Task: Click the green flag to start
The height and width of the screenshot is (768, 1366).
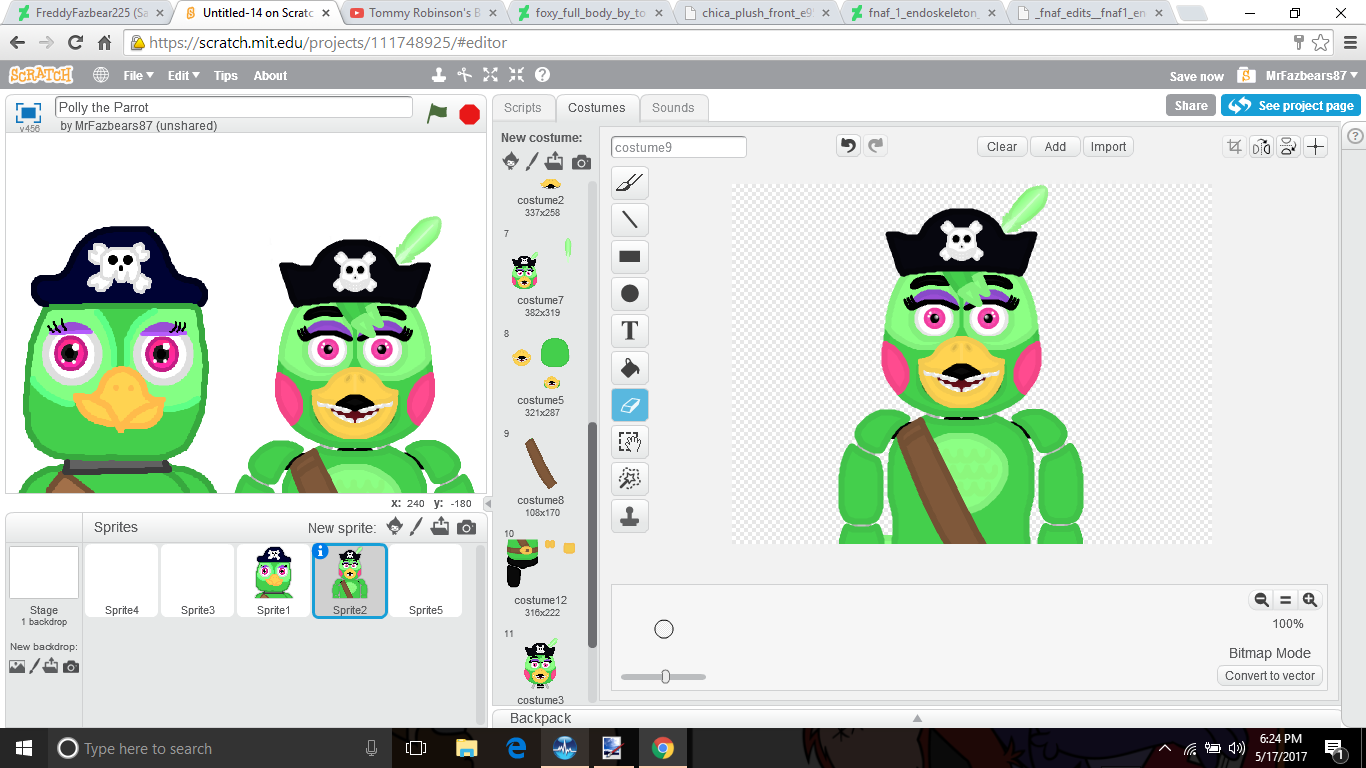Action: pyautogui.click(x=437, y=113)
